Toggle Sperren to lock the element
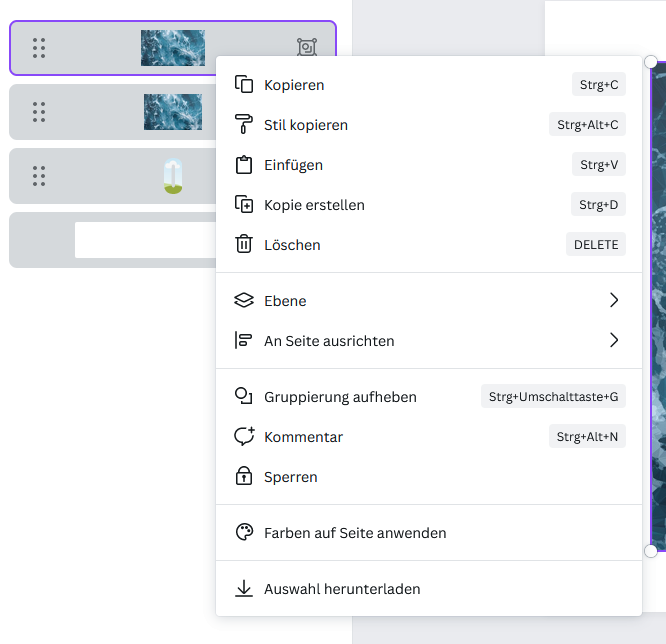The image size is (666, 644). click(290, 477)
